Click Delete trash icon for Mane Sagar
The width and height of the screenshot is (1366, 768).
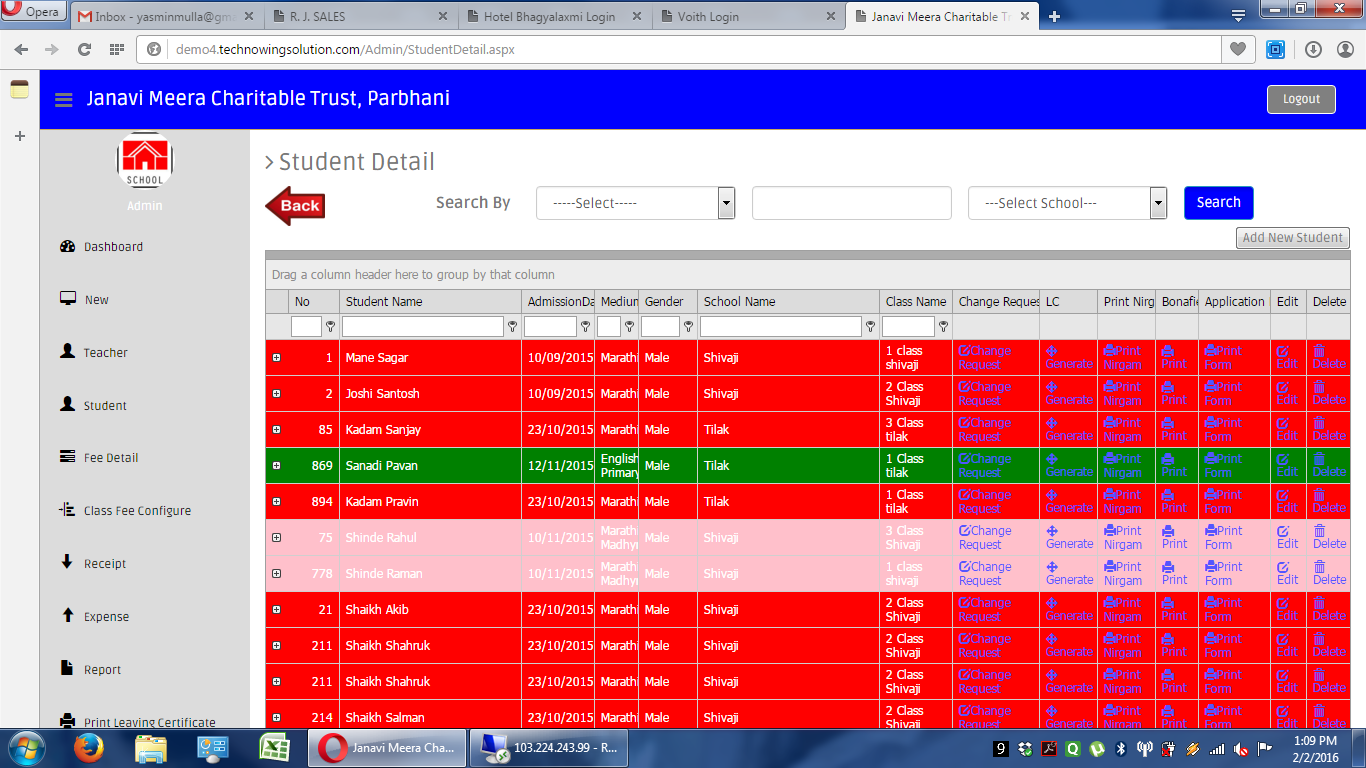[1319, 350]
